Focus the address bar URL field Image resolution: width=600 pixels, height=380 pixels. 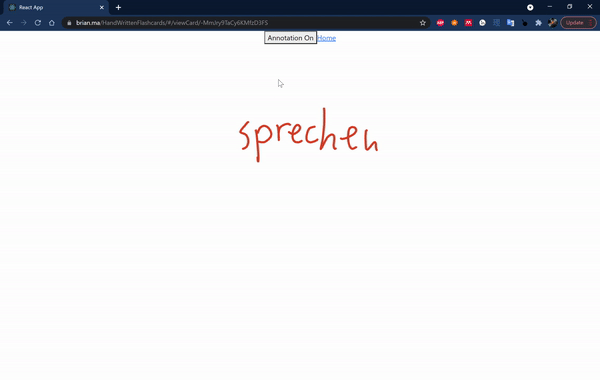(245, 23)
